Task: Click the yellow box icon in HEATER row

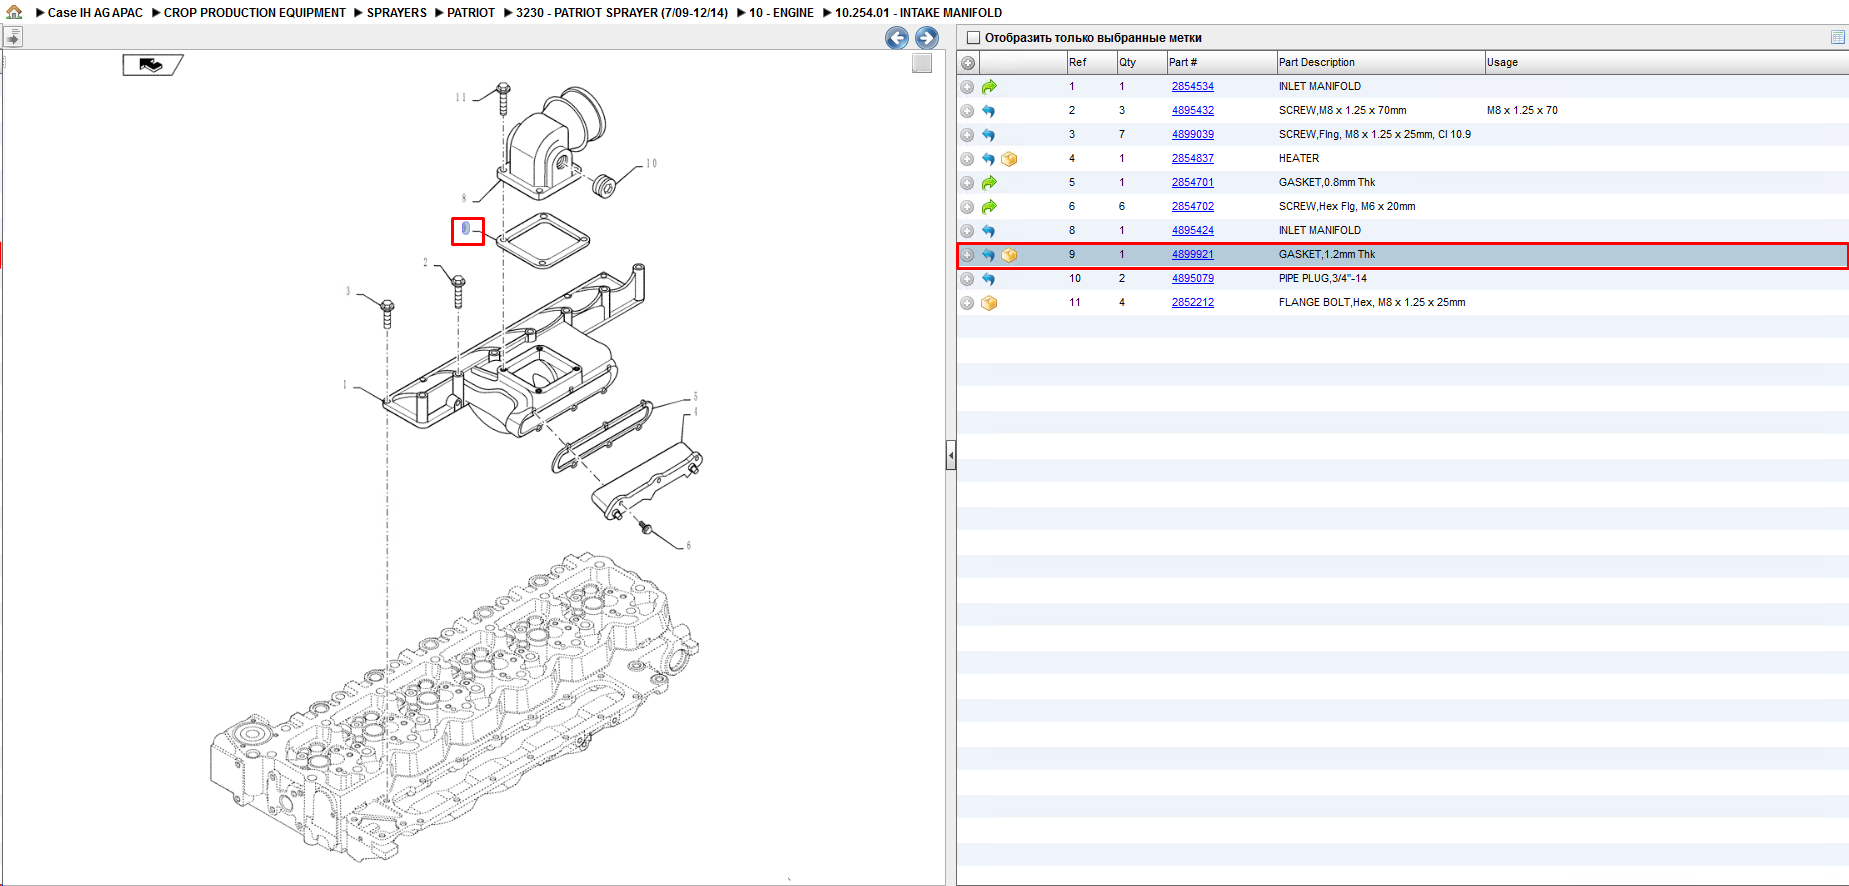Action: coord(1010,159)
